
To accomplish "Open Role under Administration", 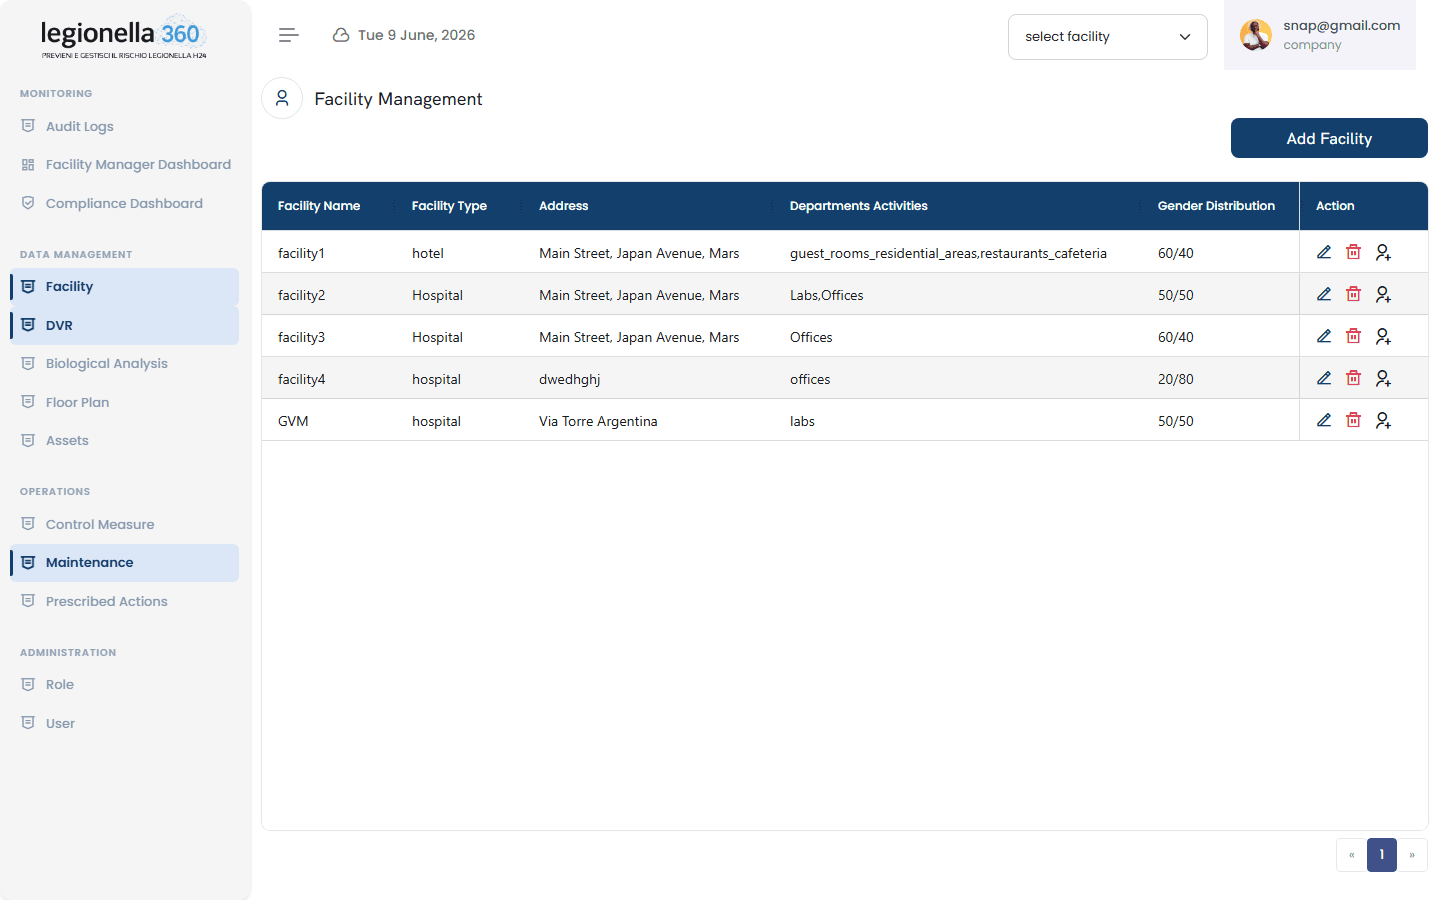I will 125,684.
